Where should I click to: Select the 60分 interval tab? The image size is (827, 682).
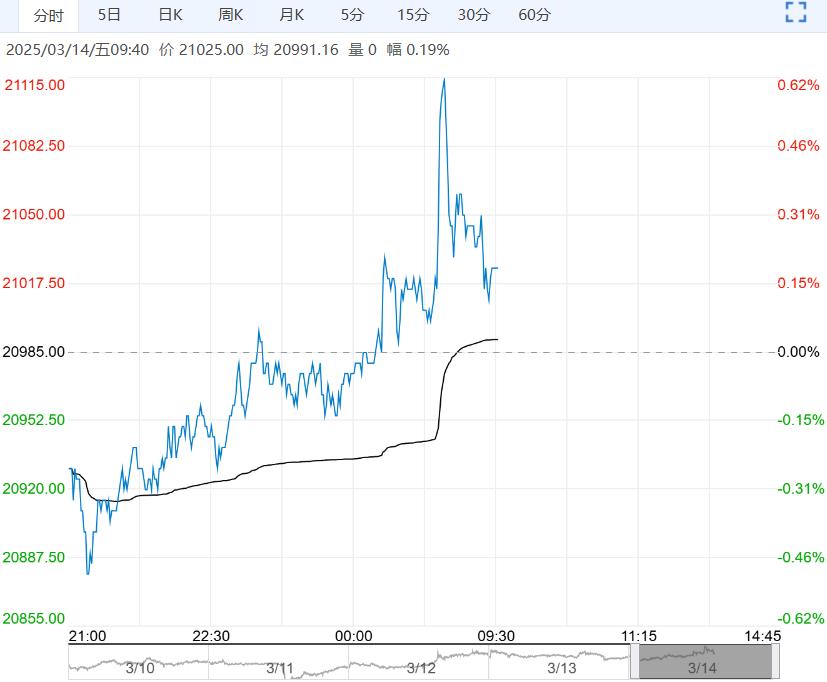click(x=534, y=15)
